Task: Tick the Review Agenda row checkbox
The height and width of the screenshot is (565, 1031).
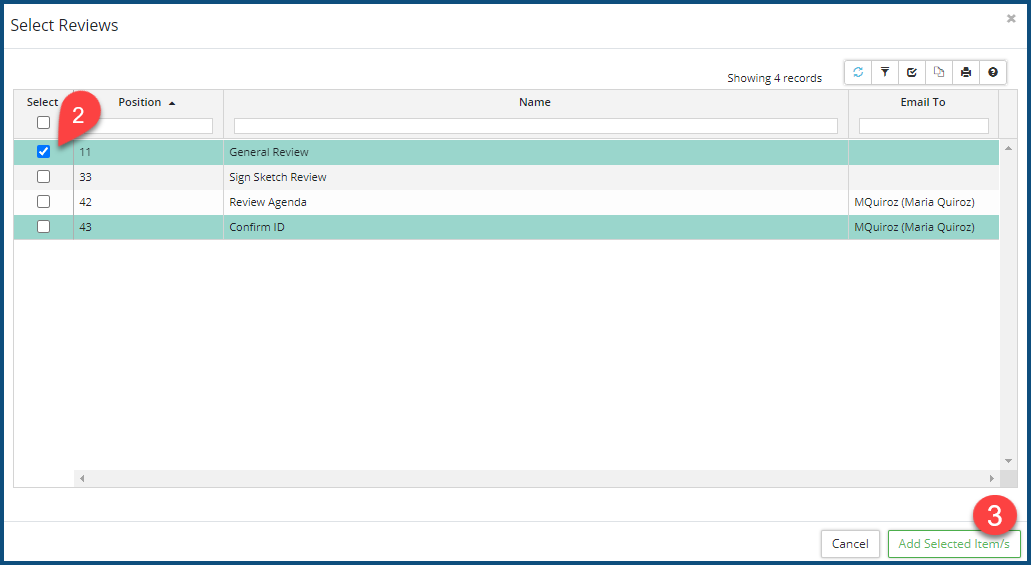Action: tap(43, 202)
